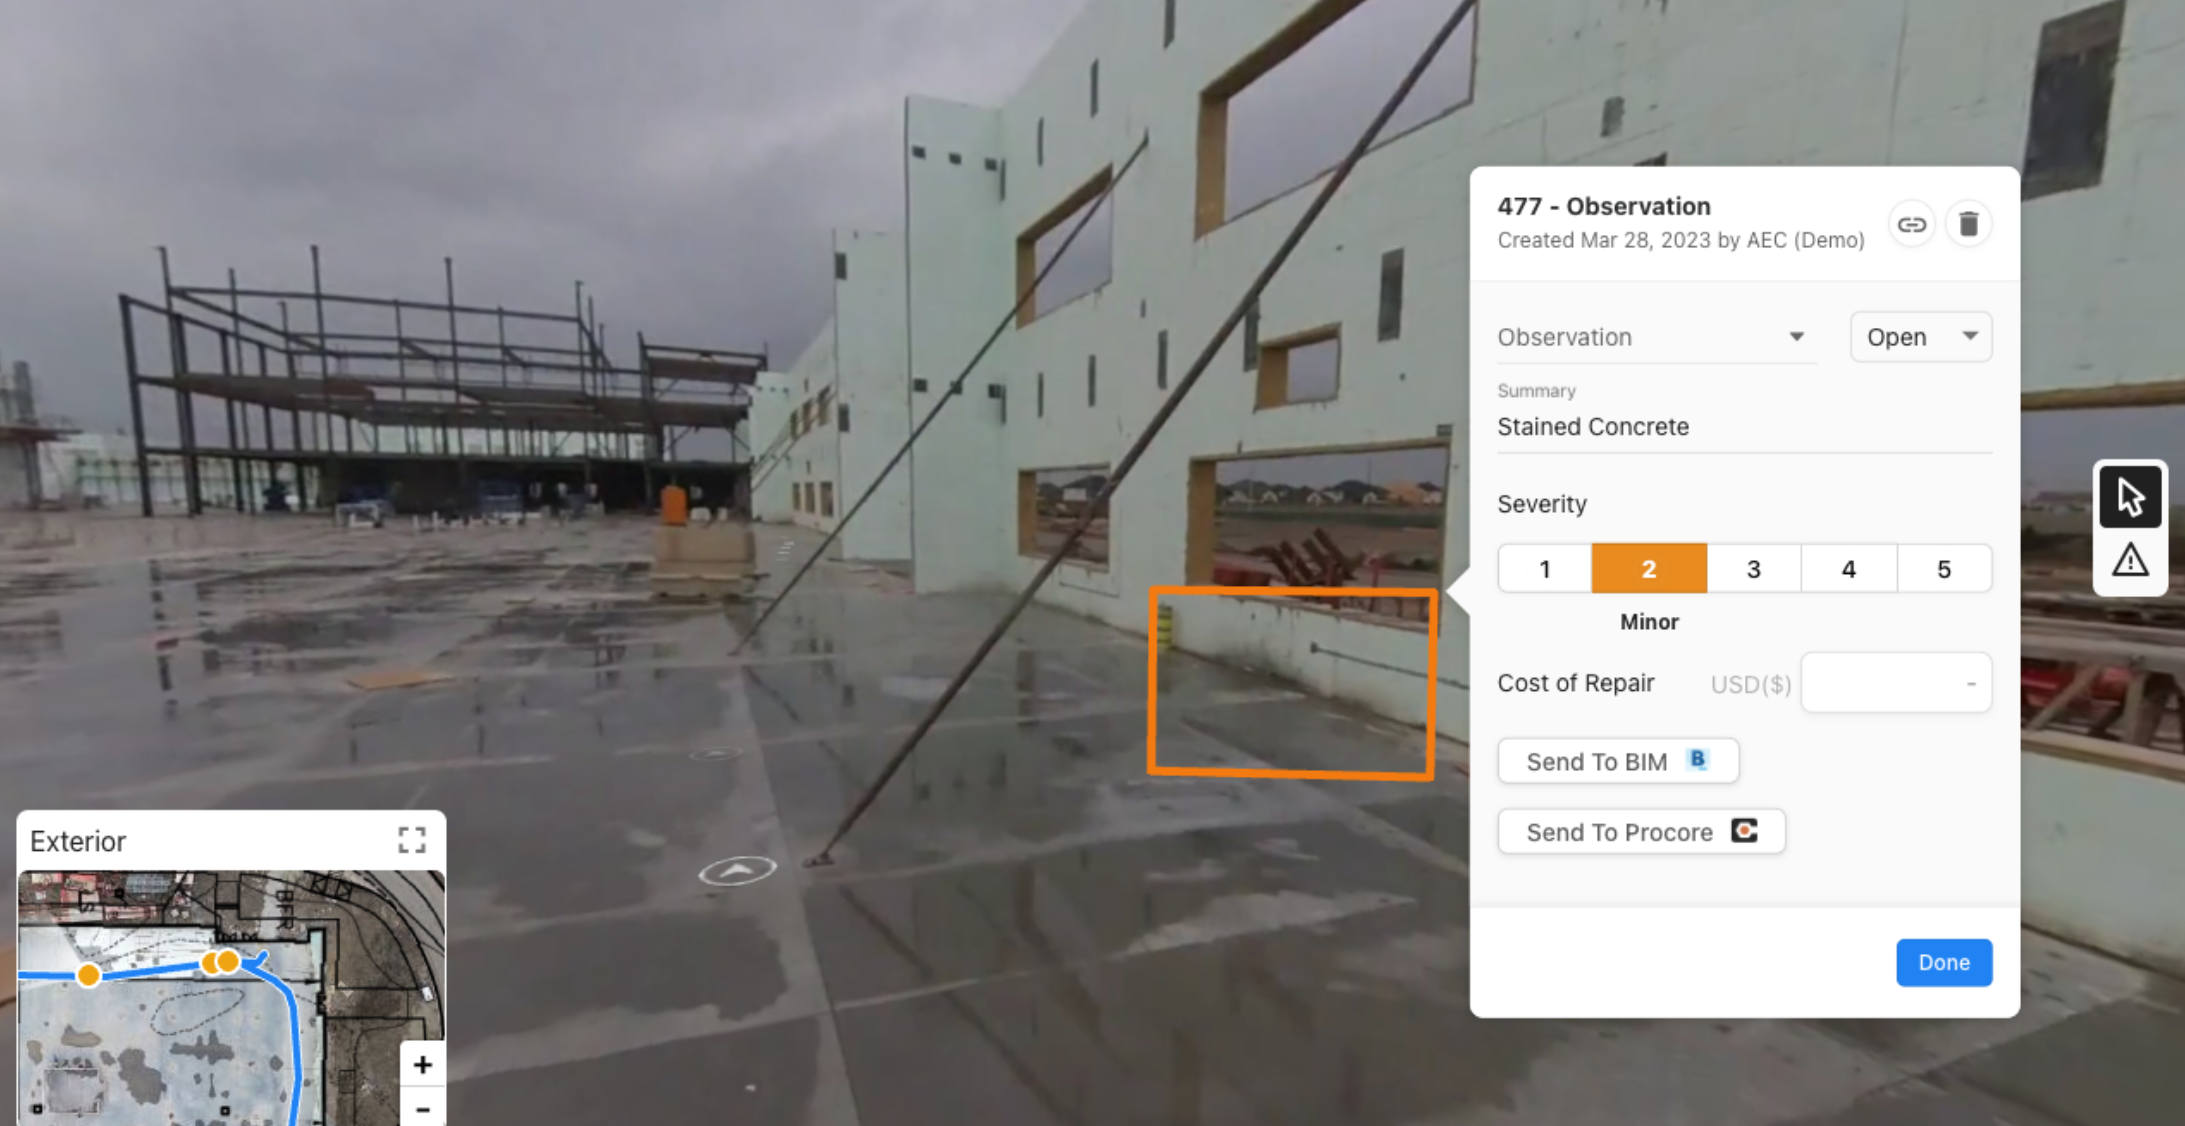The width and height of the screenshot is (2185, 1126).
Task: Copy the observation link via chain icon
Action: [x=1911, y=224]
